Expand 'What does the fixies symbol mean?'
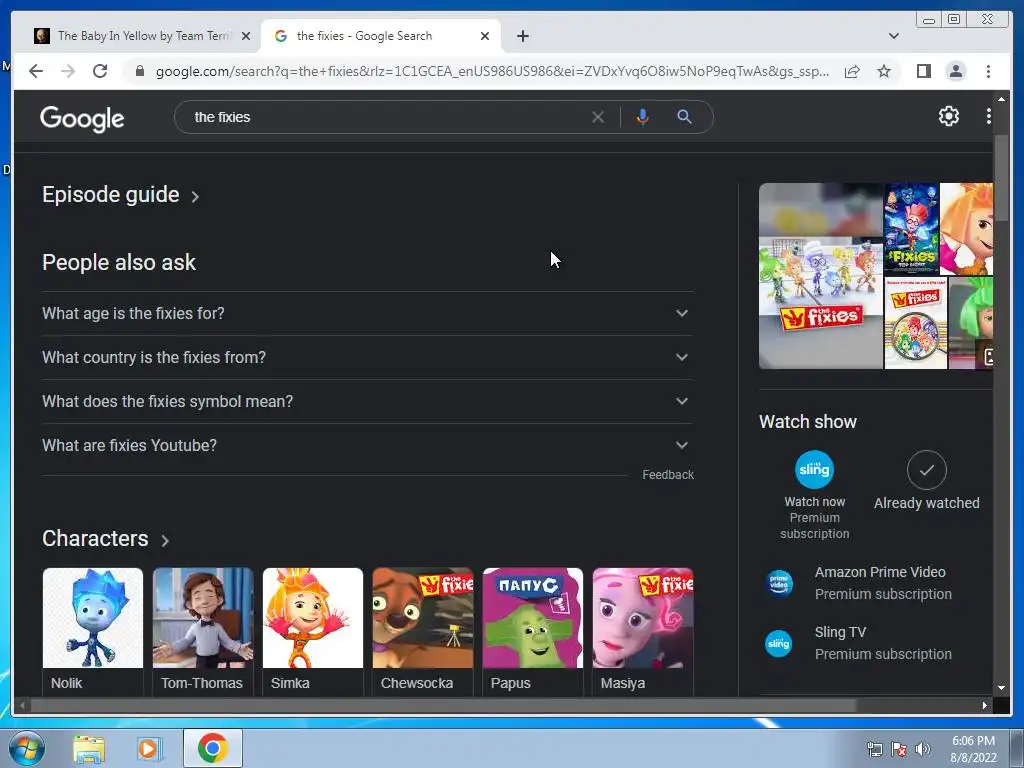The image size is (1024, 768). click(366, 401)
